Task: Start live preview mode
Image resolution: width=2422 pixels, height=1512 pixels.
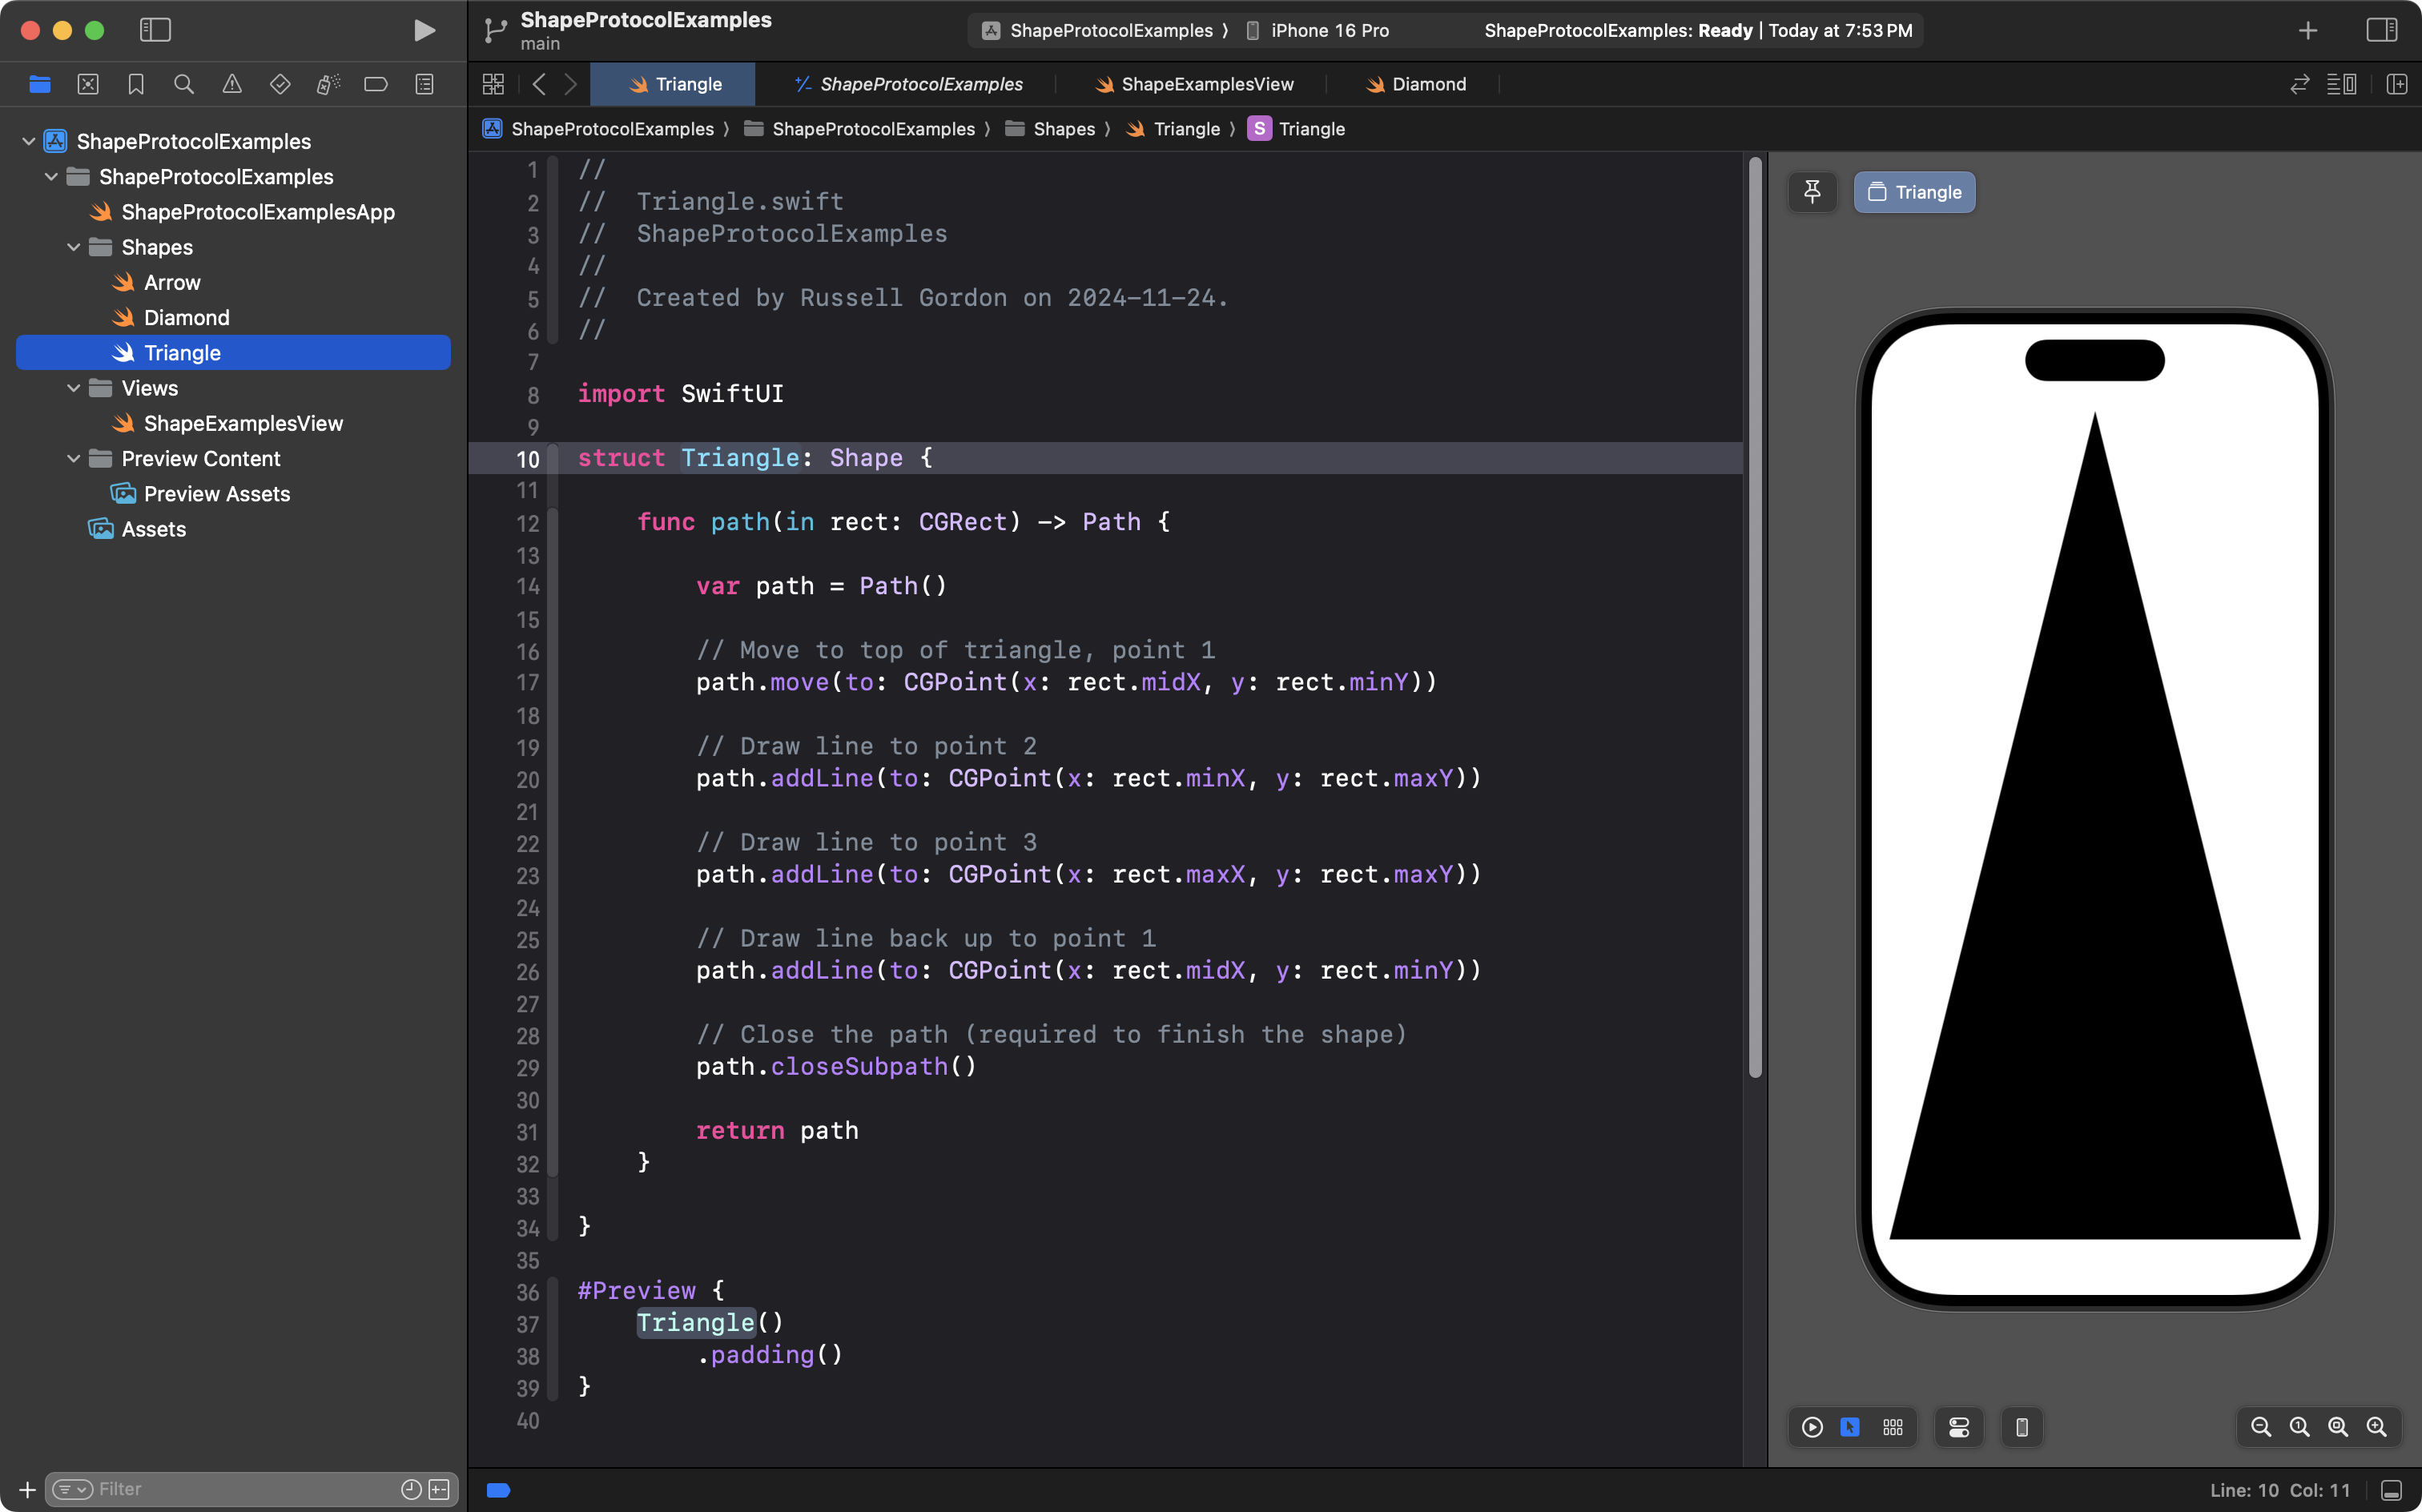Action: coord(1812,1427)
